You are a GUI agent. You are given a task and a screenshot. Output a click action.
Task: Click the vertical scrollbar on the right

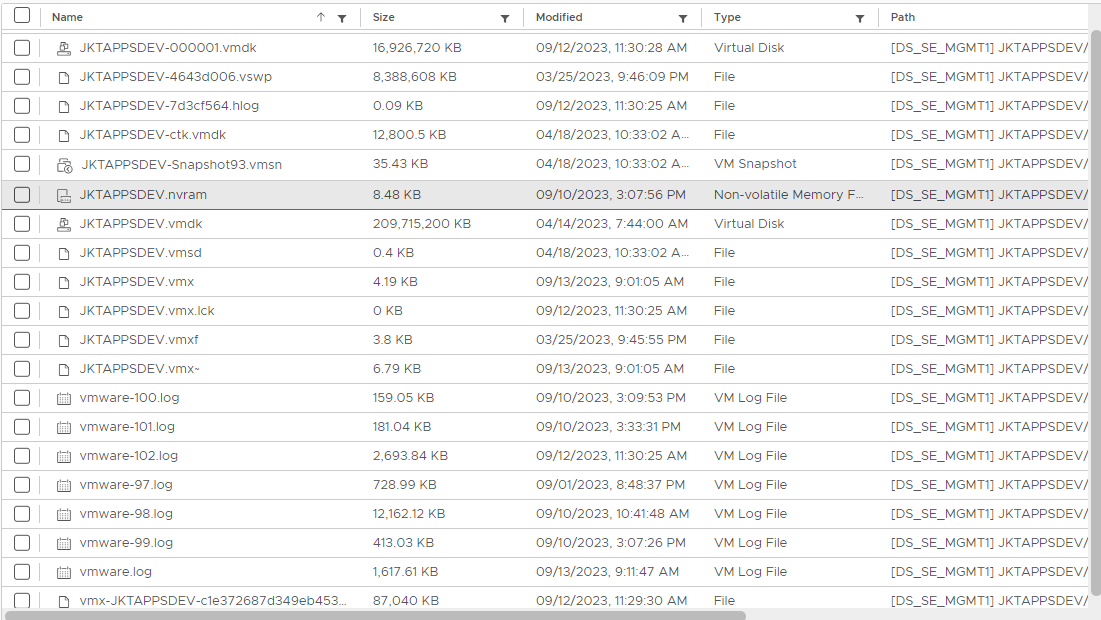pos(1094,300)
